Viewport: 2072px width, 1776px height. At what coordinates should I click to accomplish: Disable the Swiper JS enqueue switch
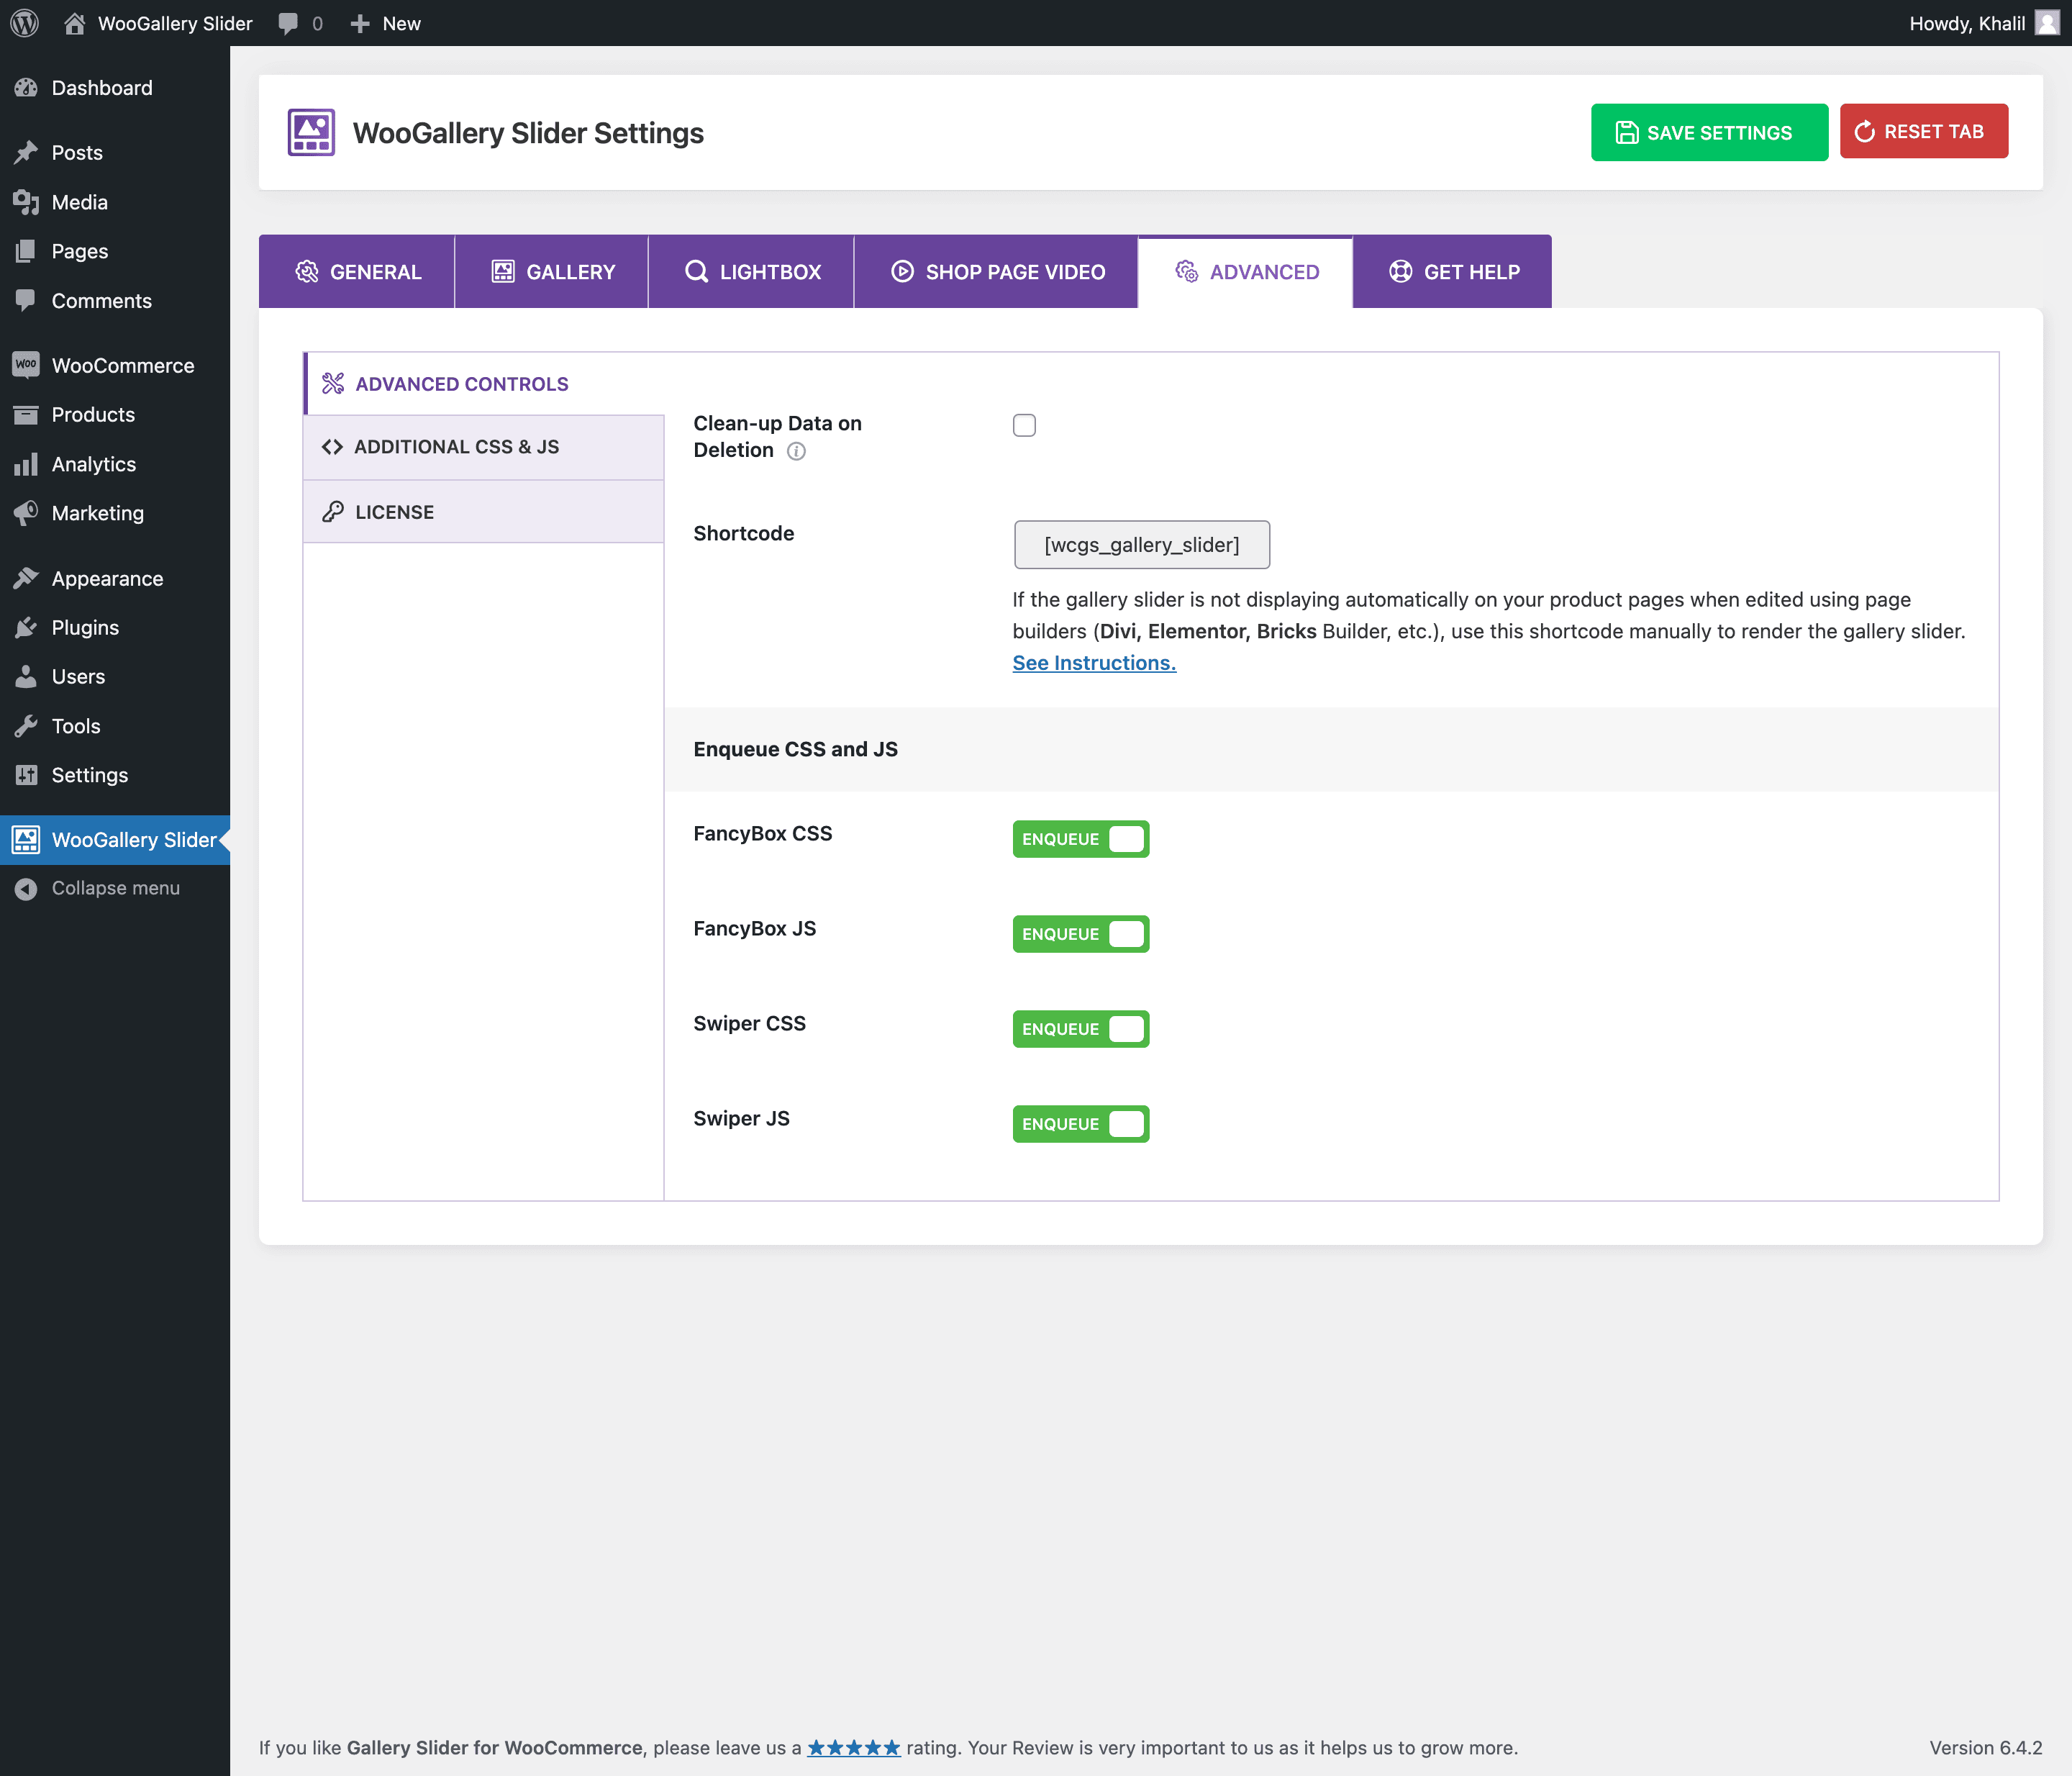click(x=1080, y=1124)
